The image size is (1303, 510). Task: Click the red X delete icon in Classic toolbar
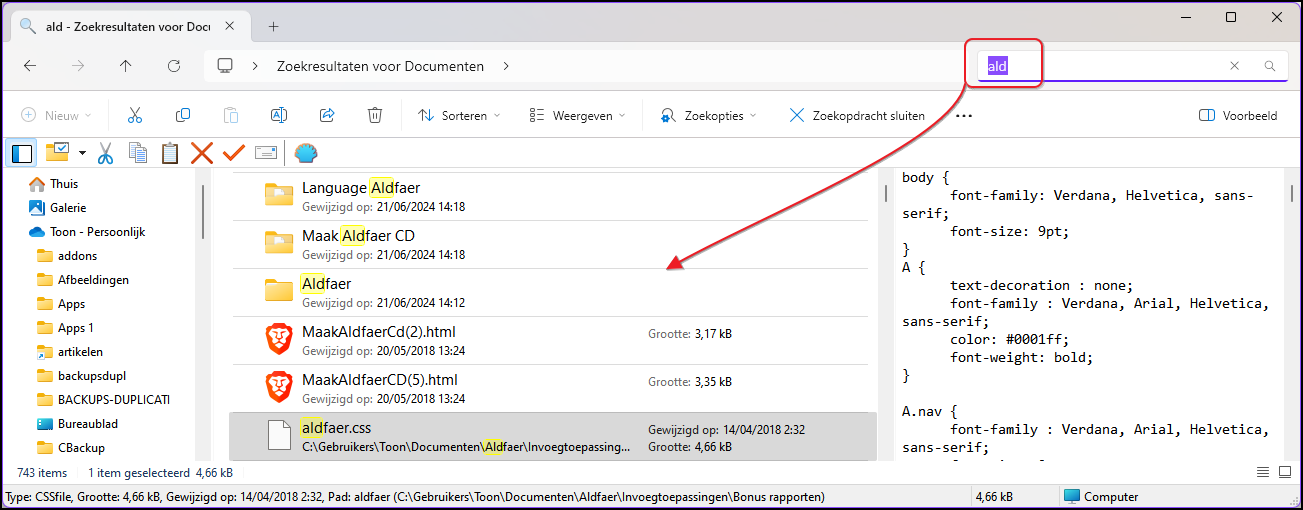[x=202, y=153]
